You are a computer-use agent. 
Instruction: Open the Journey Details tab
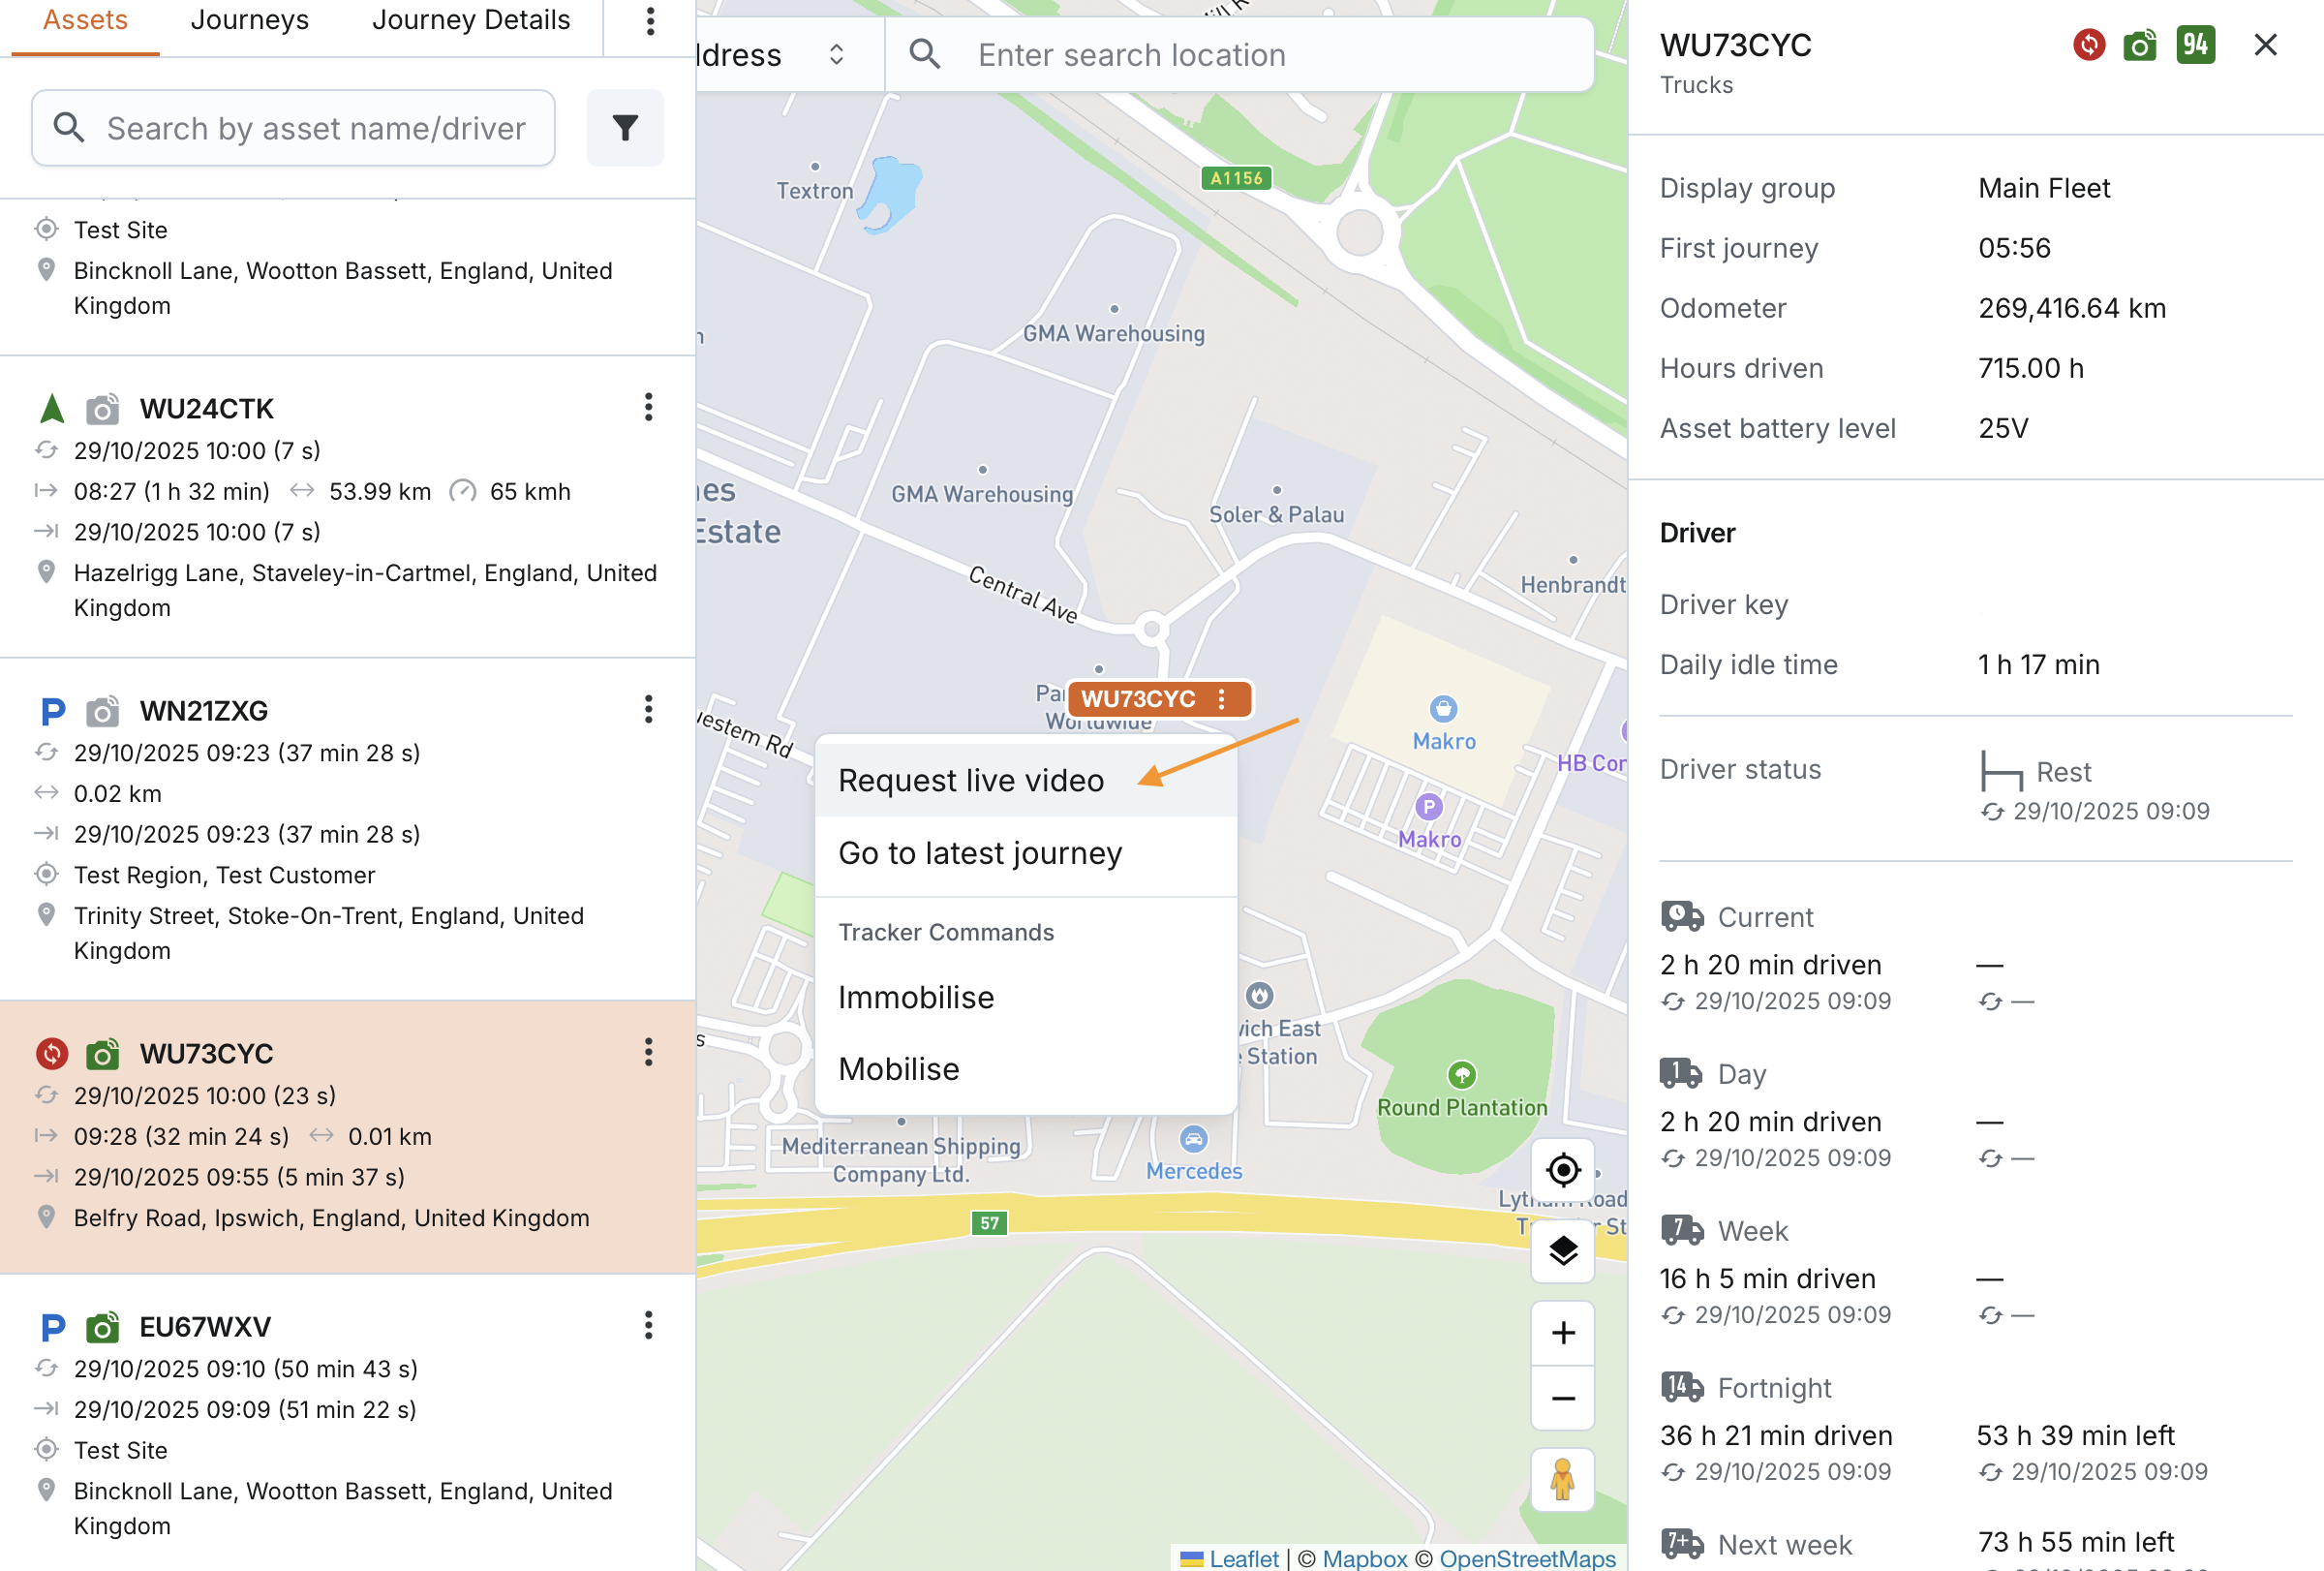click(471, 20)
